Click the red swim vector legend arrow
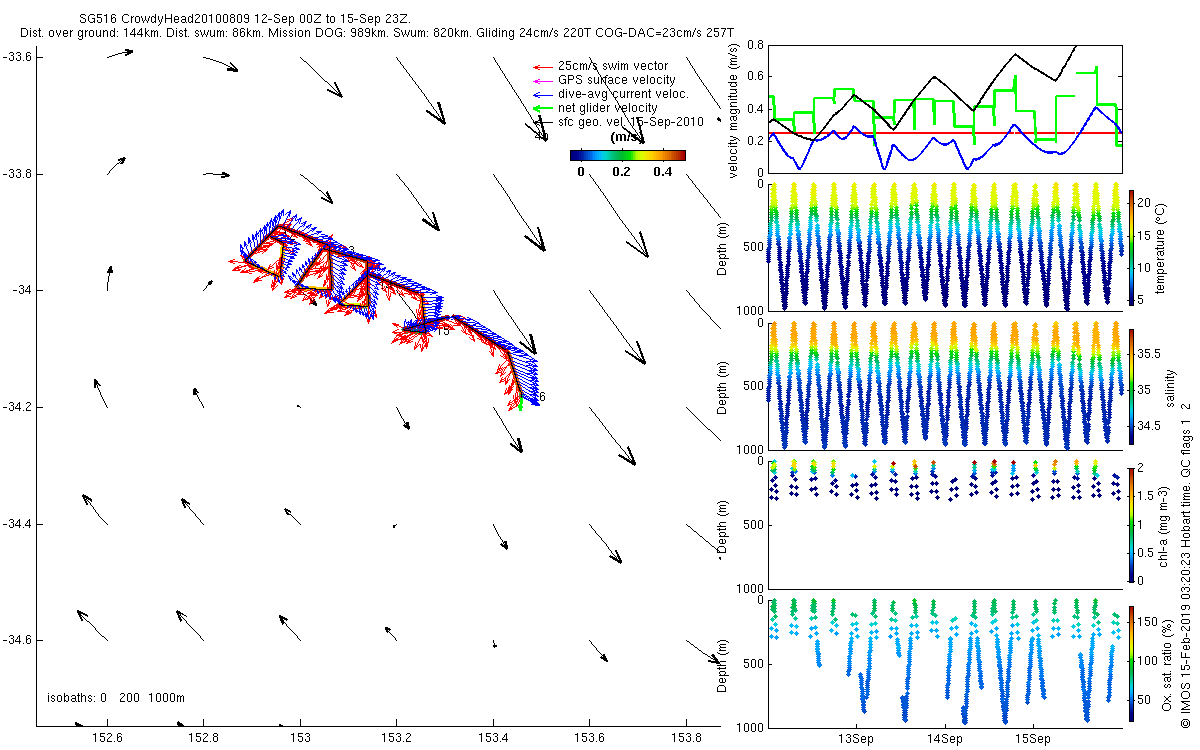The image size is (1200, 750). (x=543, y=66)
